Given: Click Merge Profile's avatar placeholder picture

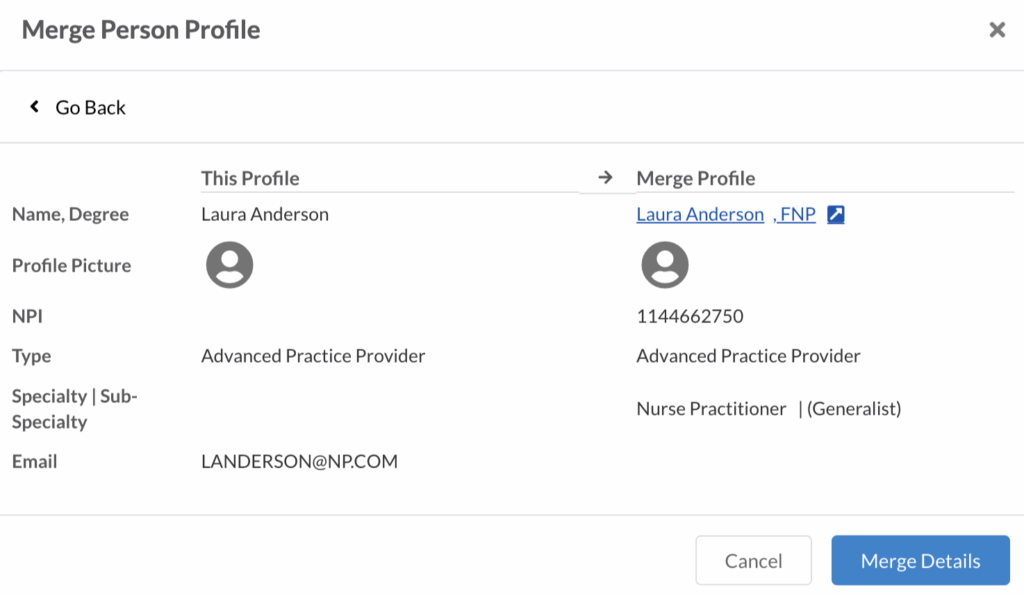Looking at the screenshot, I should coord(665,265).
